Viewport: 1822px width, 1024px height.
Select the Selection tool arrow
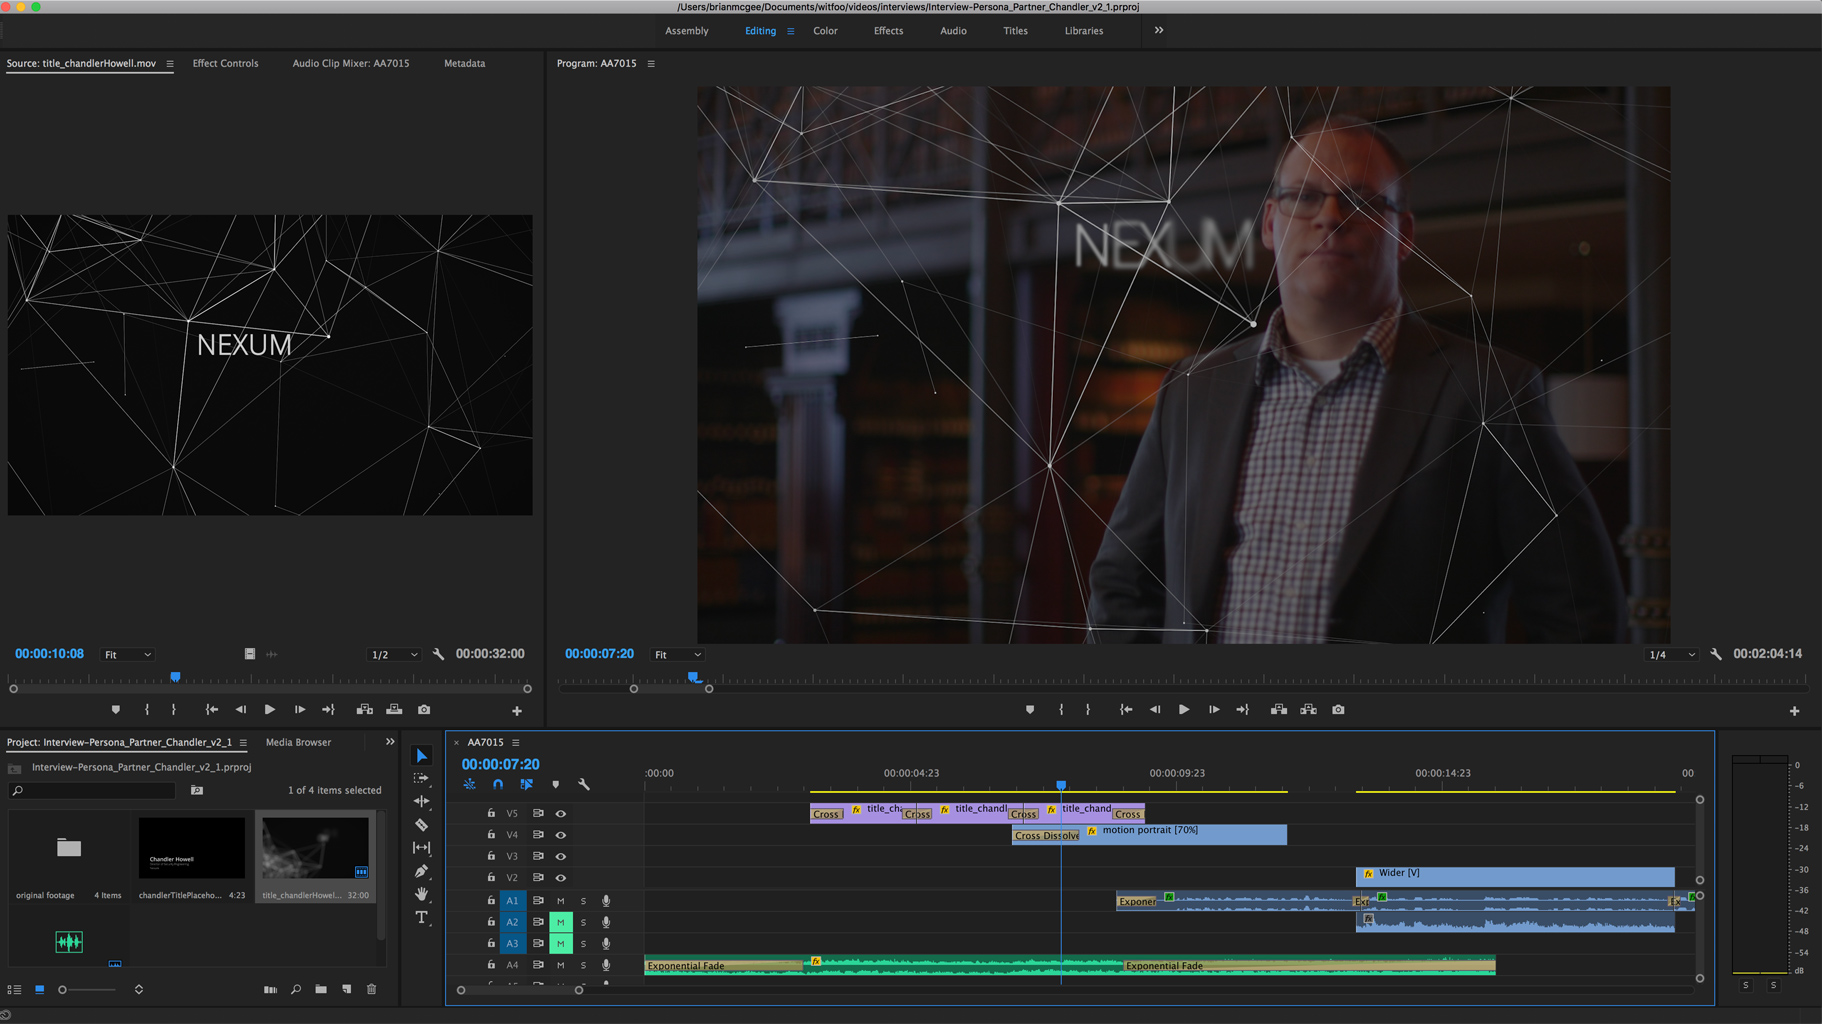(x=421, y=756)
